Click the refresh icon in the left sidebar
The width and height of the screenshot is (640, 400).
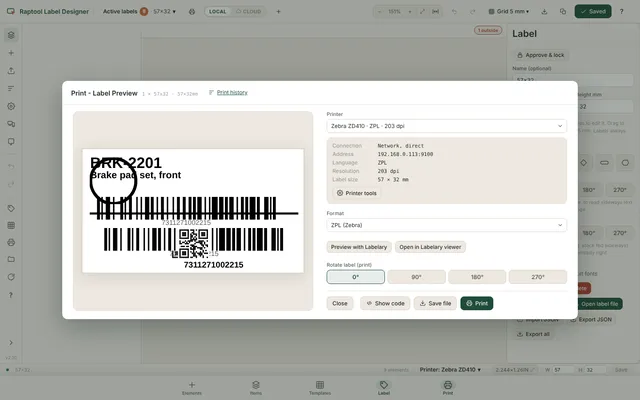pos(11,277)
